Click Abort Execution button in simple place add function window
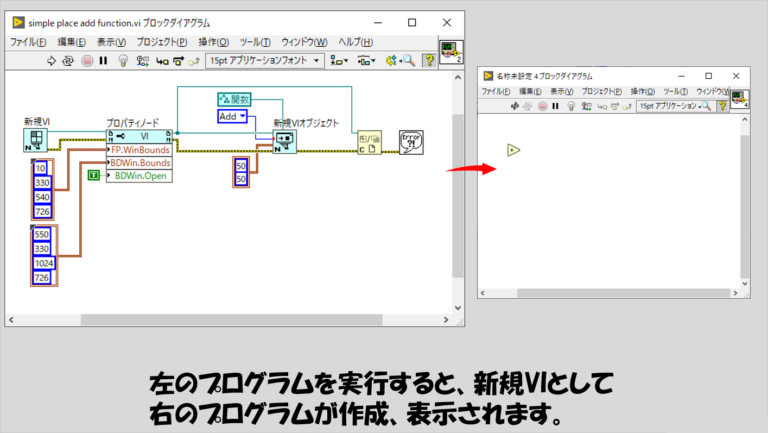 click(87, 61)
